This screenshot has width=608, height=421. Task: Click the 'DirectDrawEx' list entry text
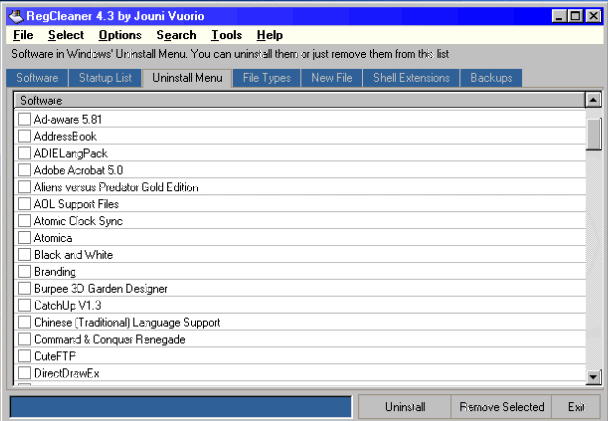67,373
